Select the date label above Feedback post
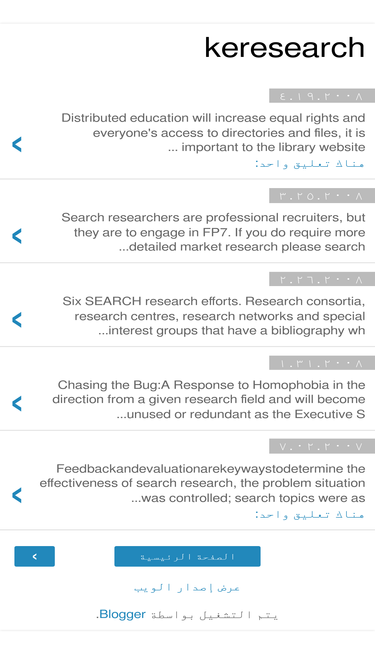Screen dimensions: 375x667 322,446
